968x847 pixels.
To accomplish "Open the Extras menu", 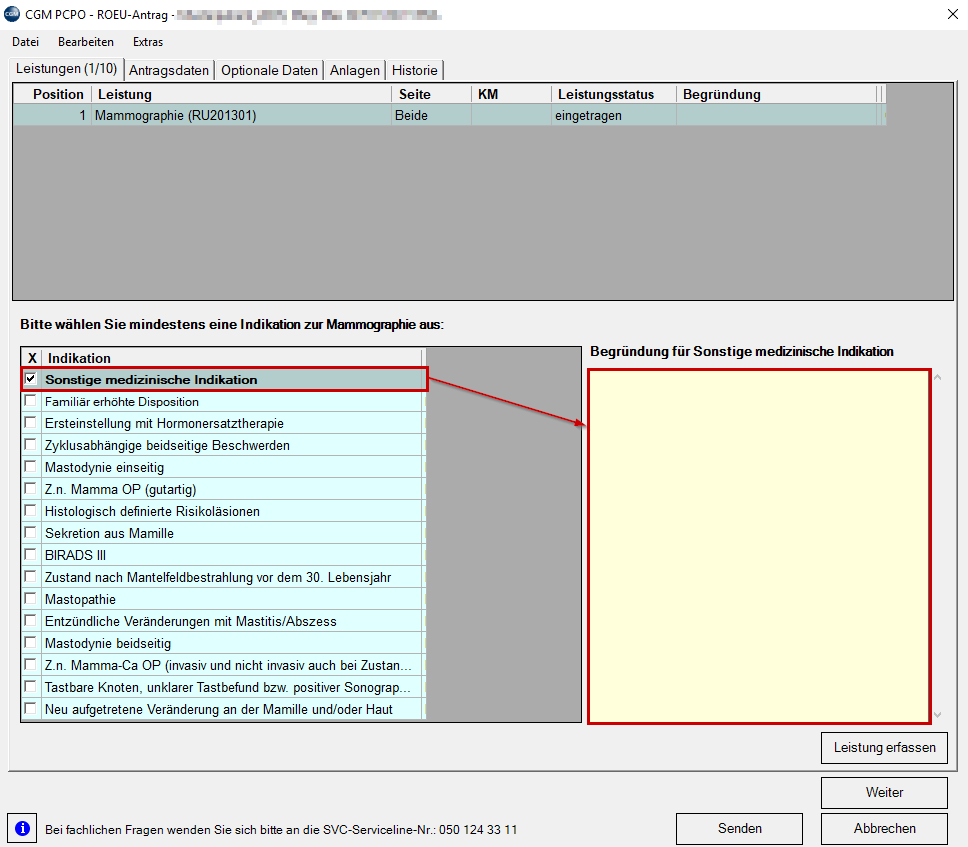I will tap(148, 42).
